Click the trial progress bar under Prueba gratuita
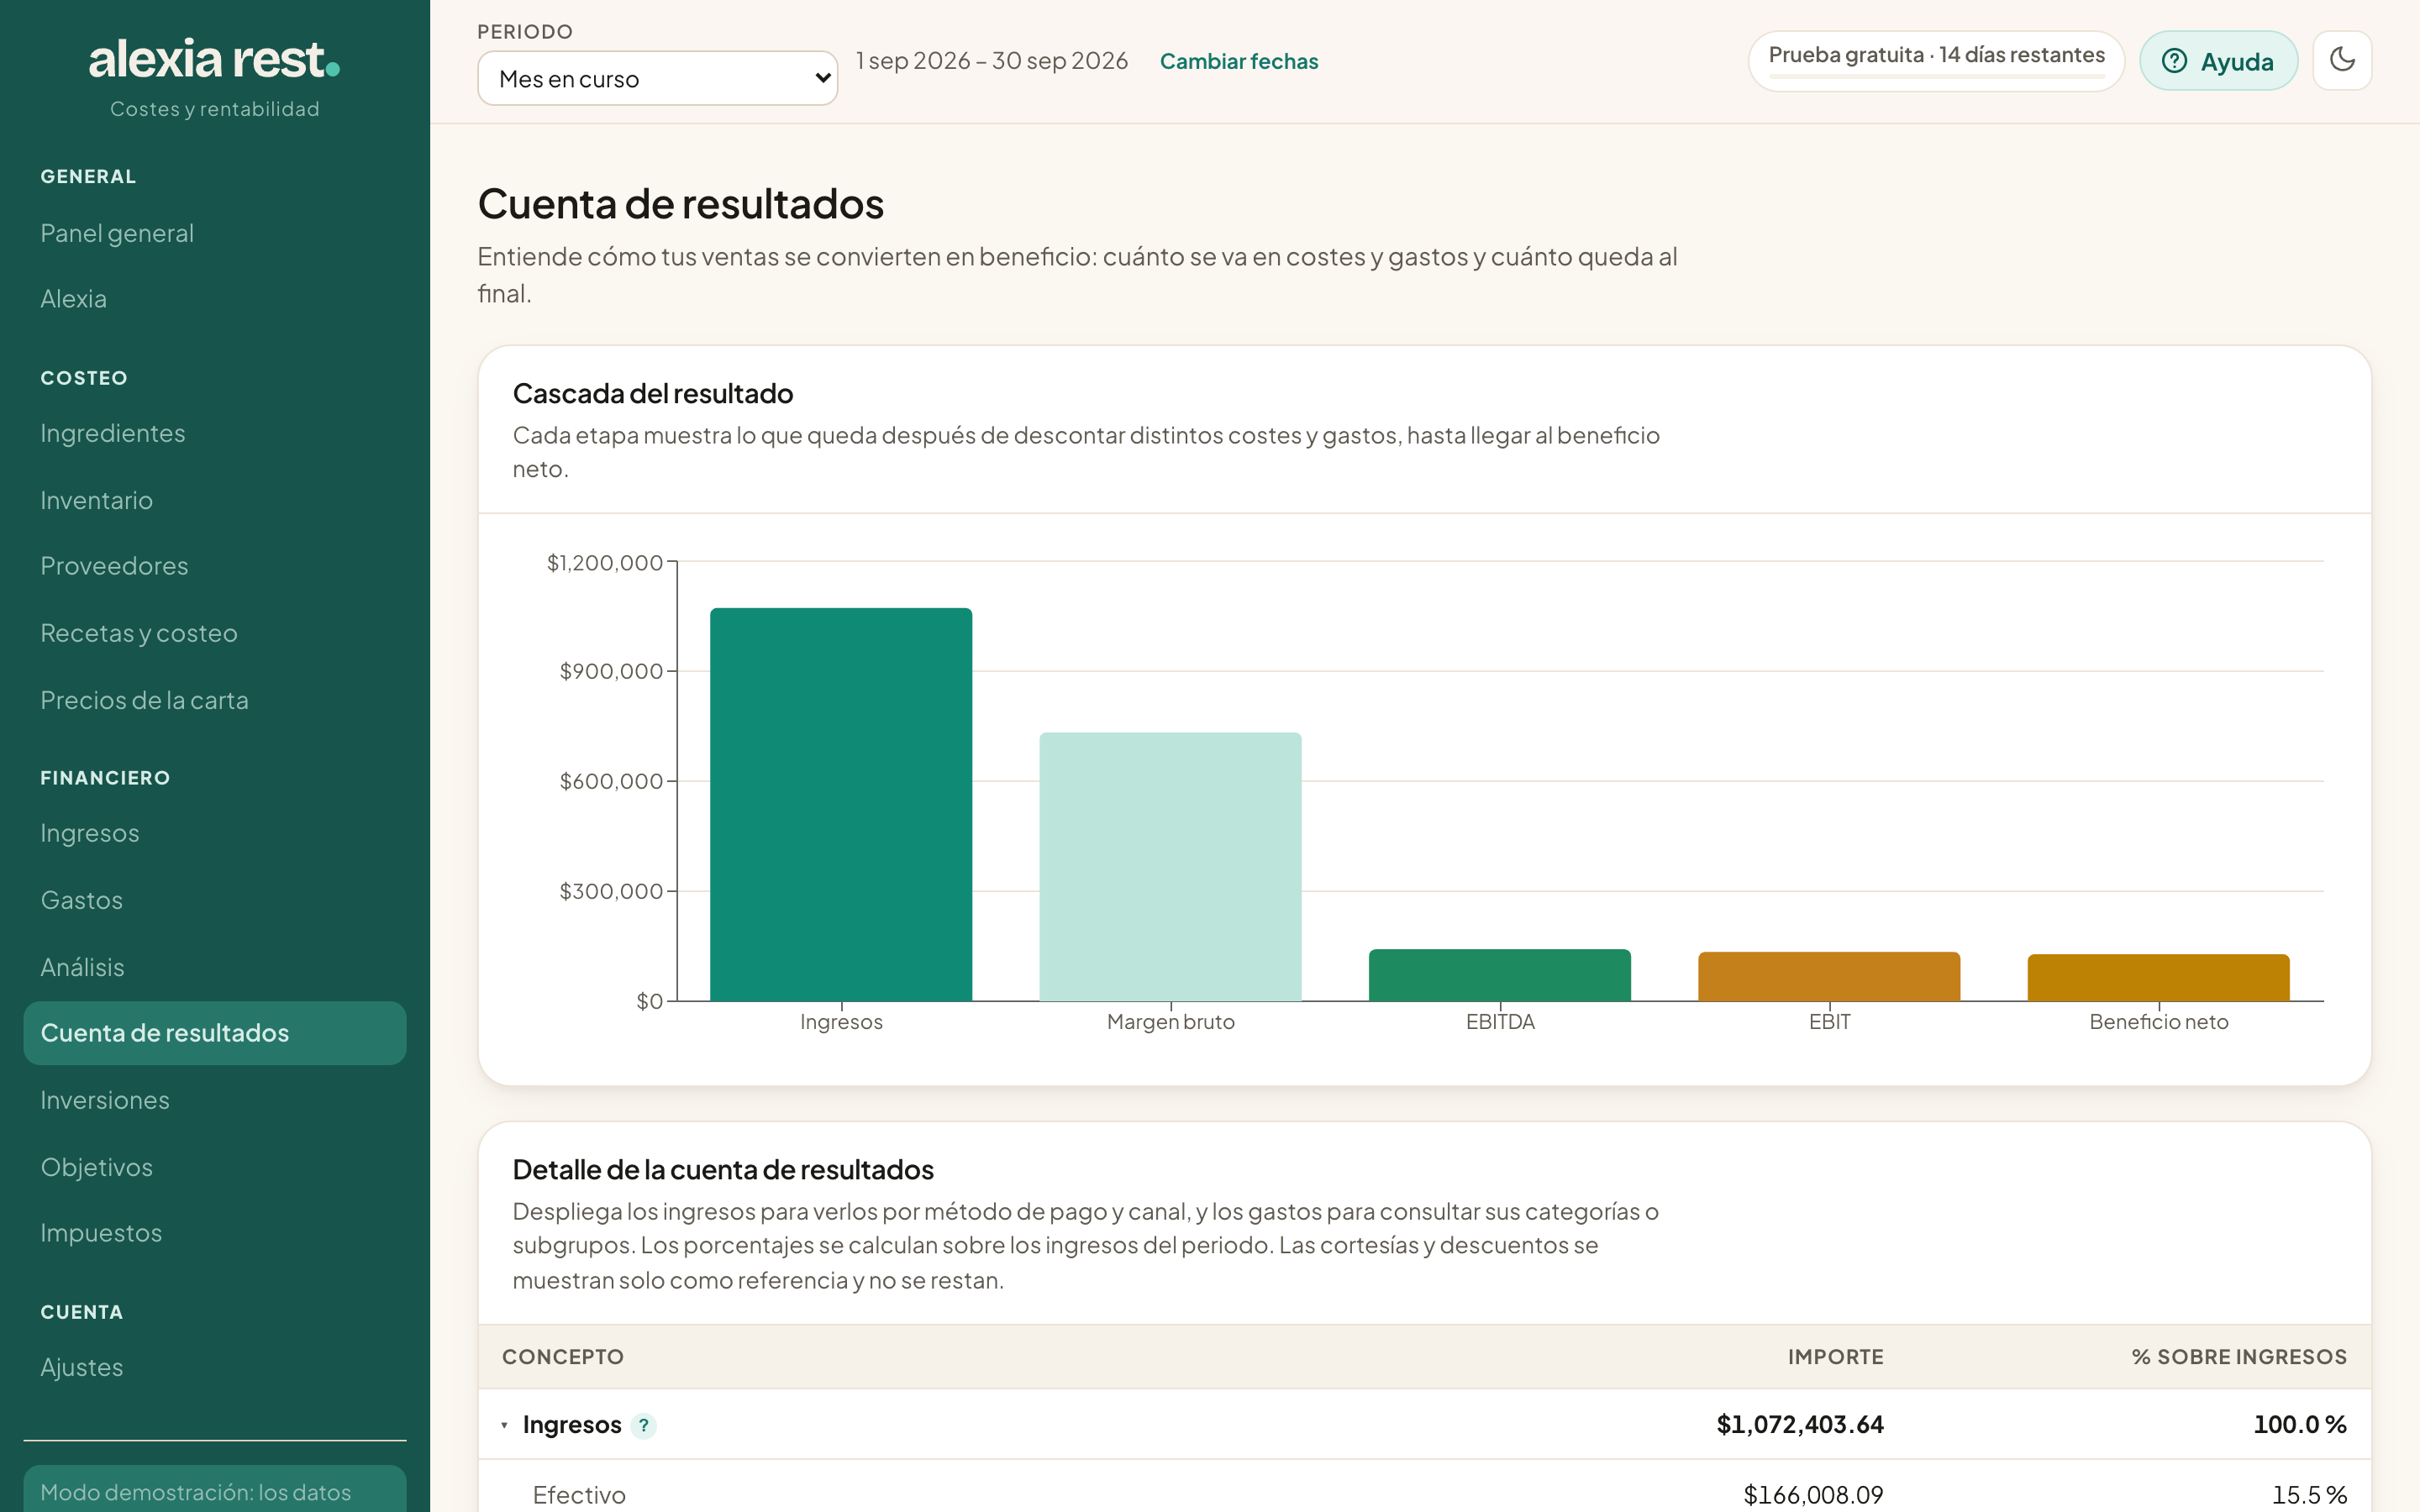The image size is (2420, 1512). pos(1936,76)
